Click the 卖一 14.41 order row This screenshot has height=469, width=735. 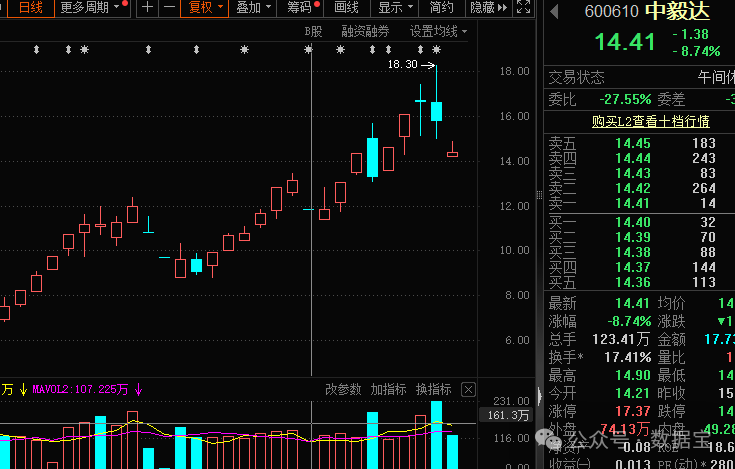tap(632, 203)
